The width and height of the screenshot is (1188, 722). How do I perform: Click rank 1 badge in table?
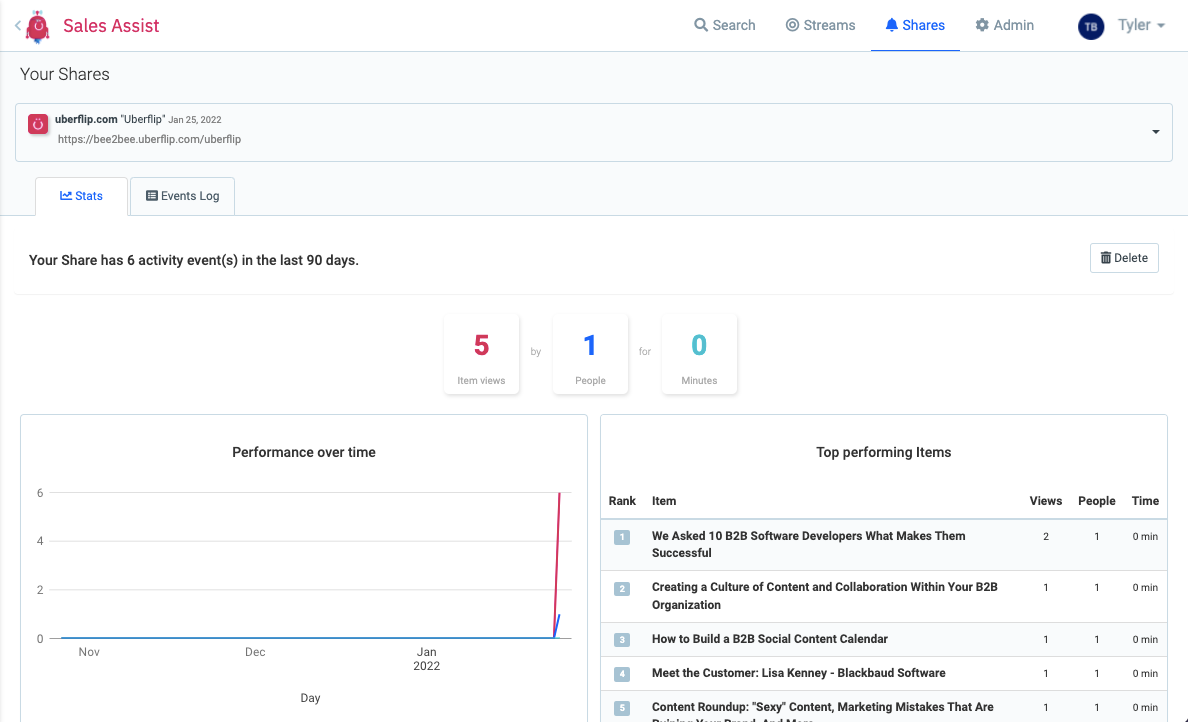622,537
